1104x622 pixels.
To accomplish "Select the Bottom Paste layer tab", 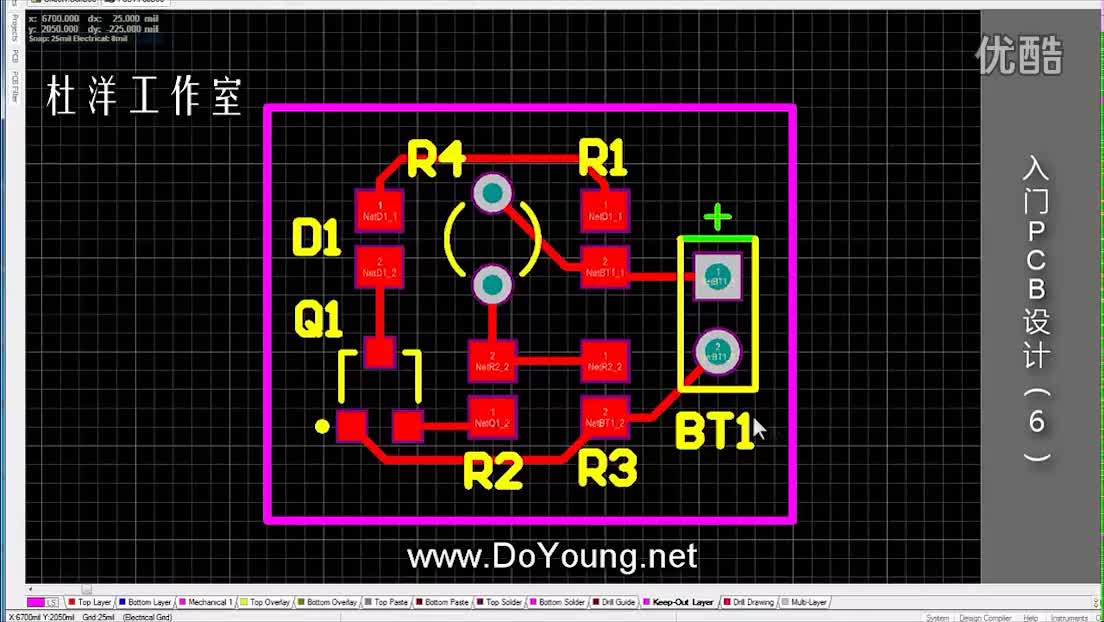I will [442, 602].
